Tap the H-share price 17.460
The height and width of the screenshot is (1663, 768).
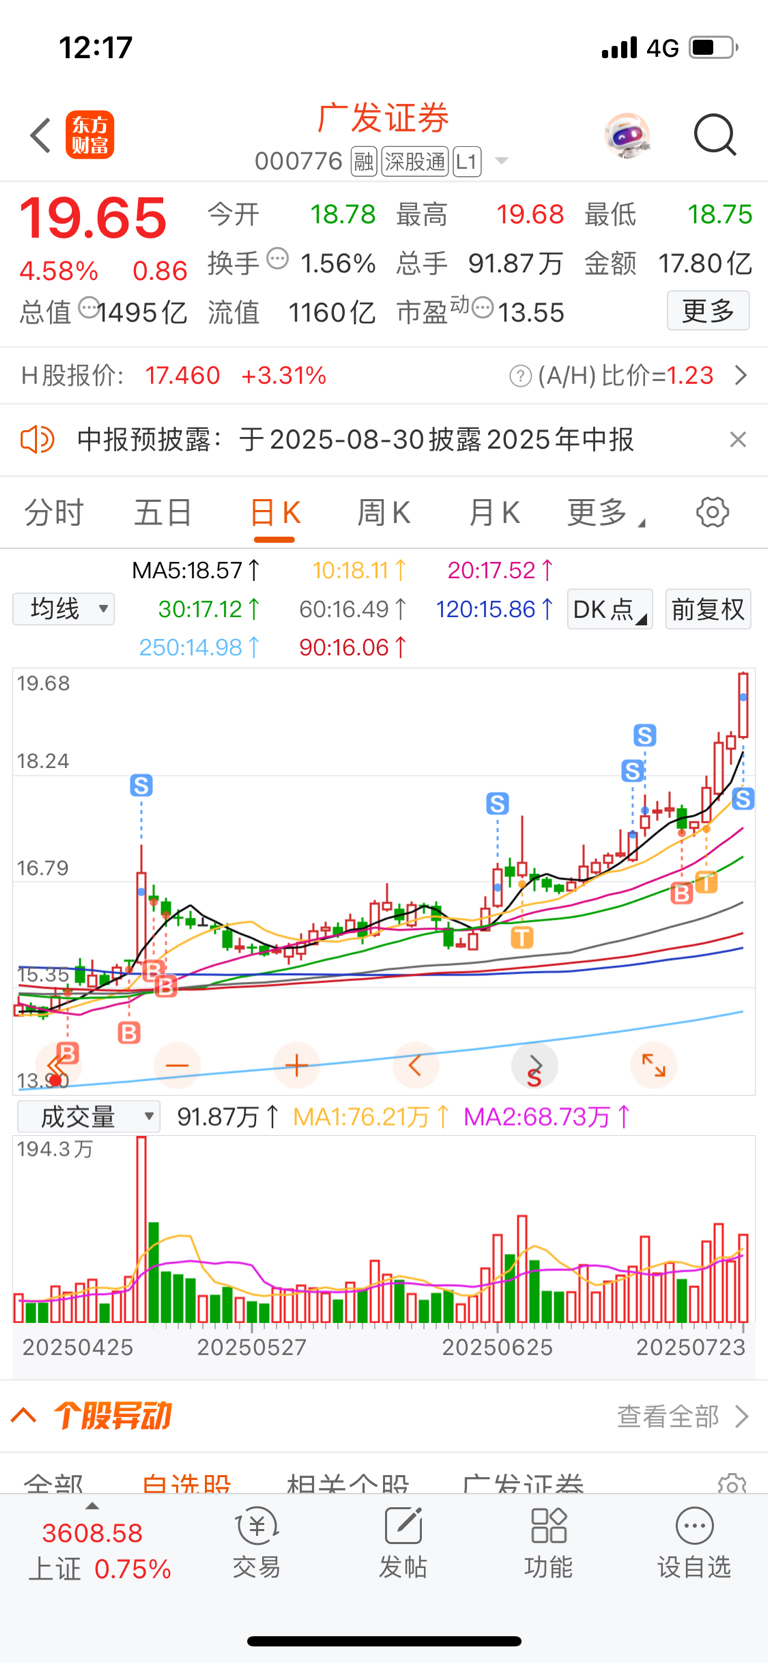tap(182, 376)
